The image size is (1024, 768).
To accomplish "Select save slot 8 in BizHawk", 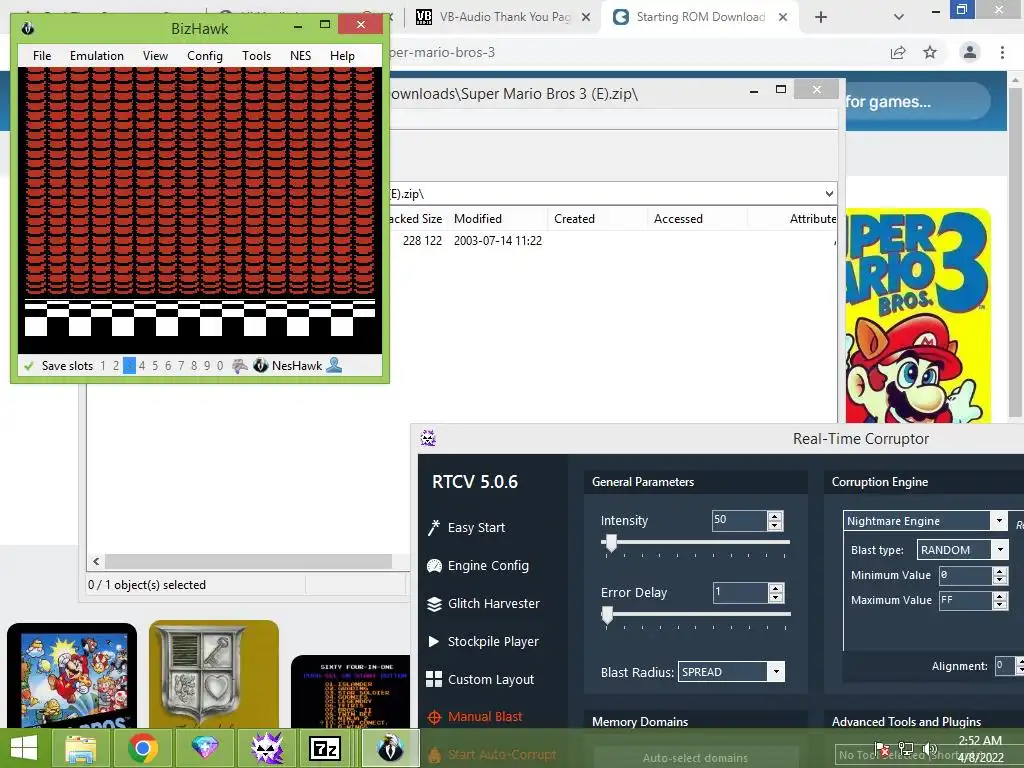I will point(194,366).
